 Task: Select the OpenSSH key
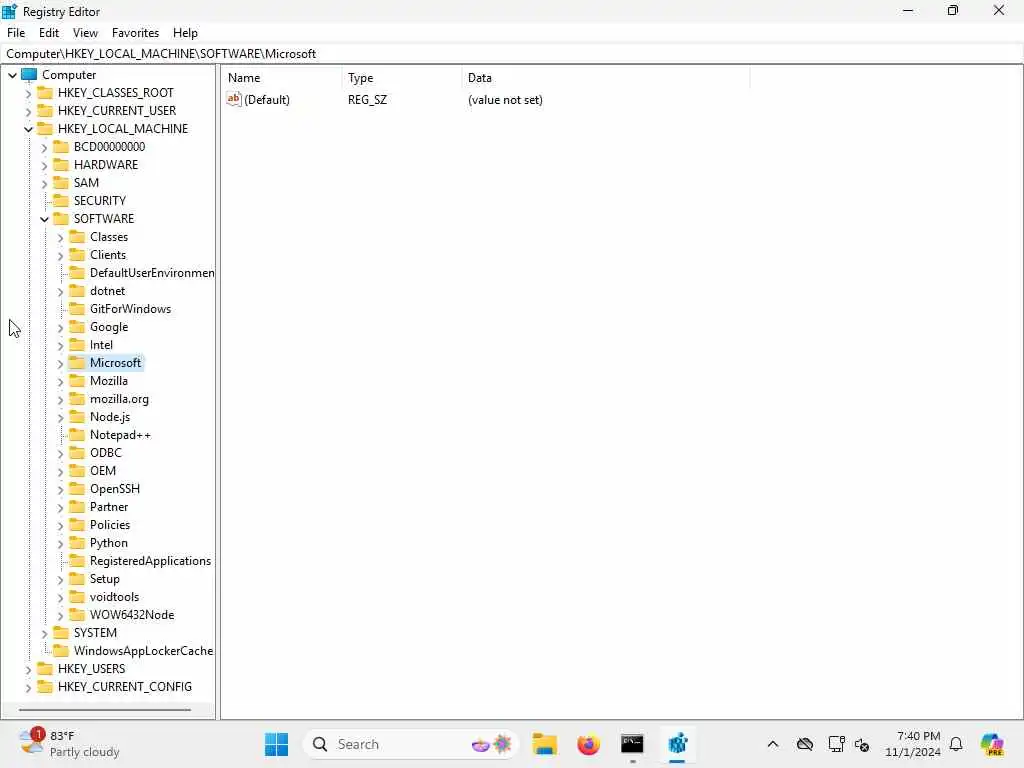[x=115, y=488]
